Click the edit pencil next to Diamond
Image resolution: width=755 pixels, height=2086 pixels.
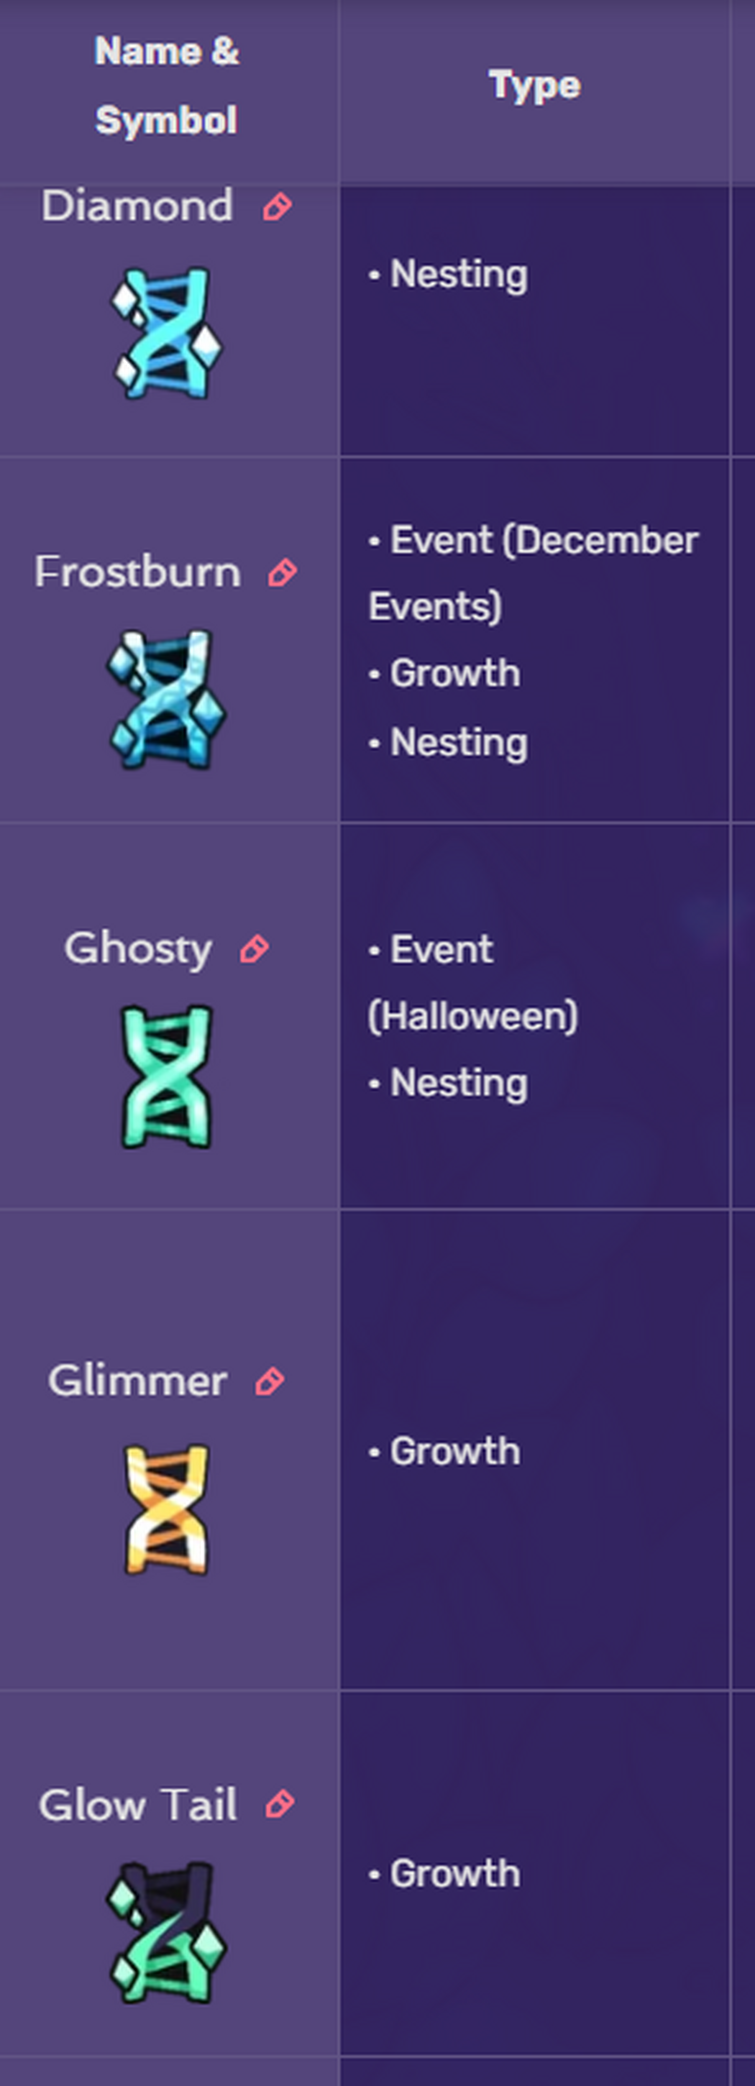(x=277, y=207)
